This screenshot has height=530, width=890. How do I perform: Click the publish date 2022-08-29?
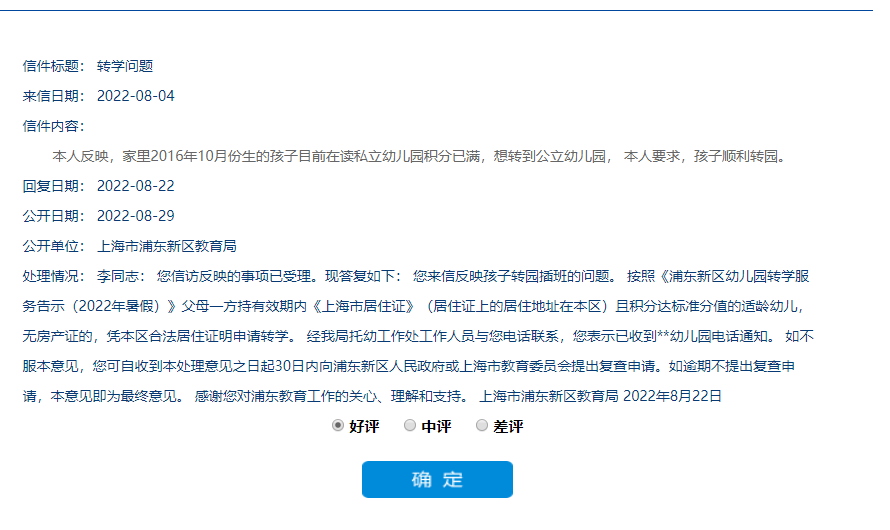[x=136, y=216]
